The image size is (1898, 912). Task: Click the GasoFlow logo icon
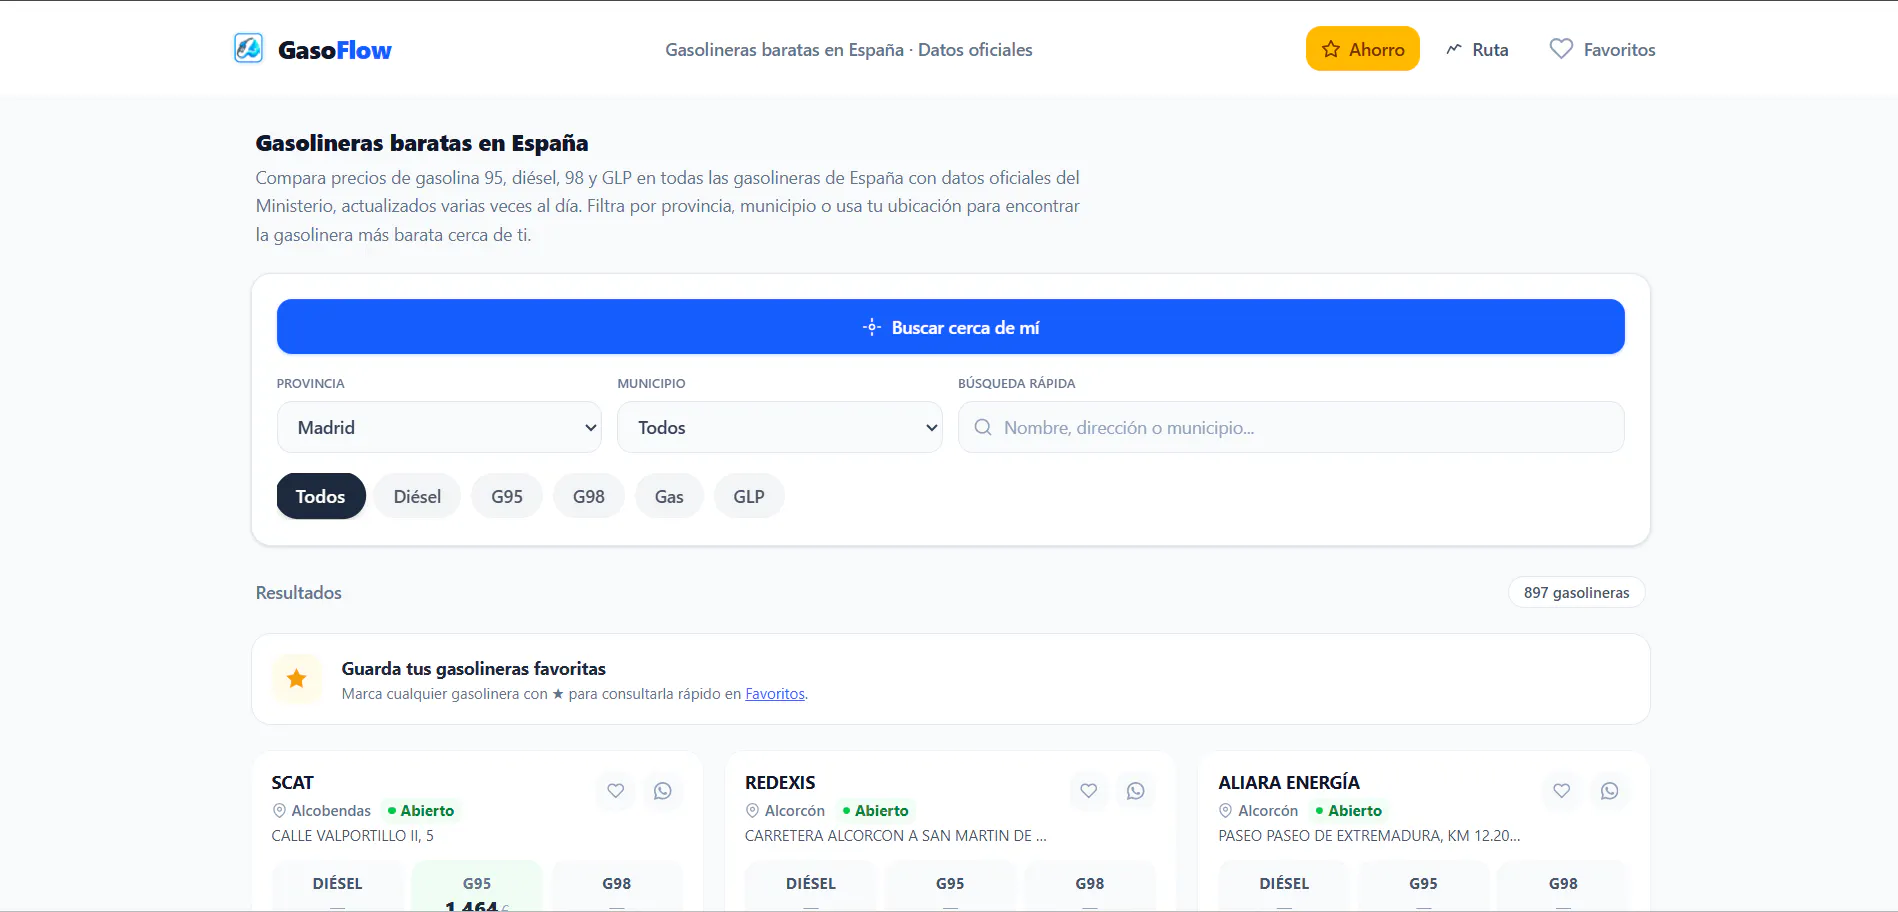tap(248, 48)
